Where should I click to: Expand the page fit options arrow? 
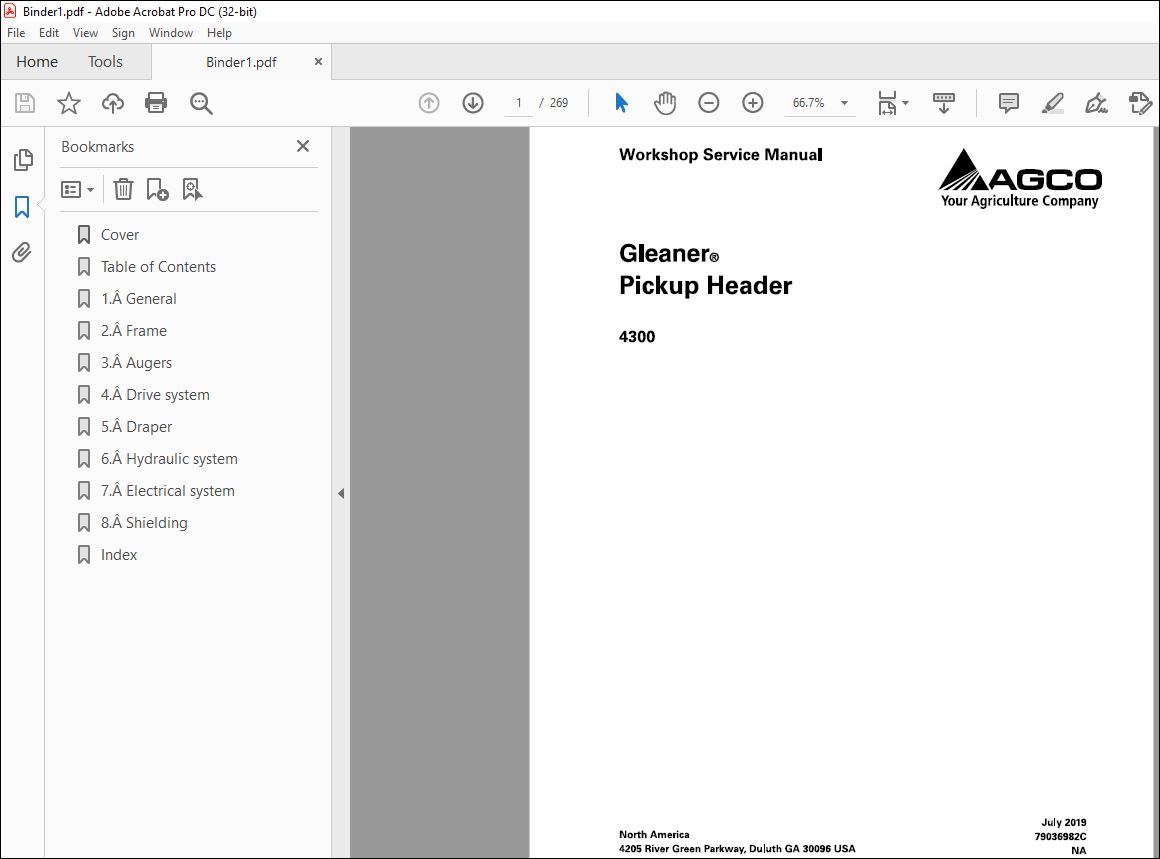[906, 103]
